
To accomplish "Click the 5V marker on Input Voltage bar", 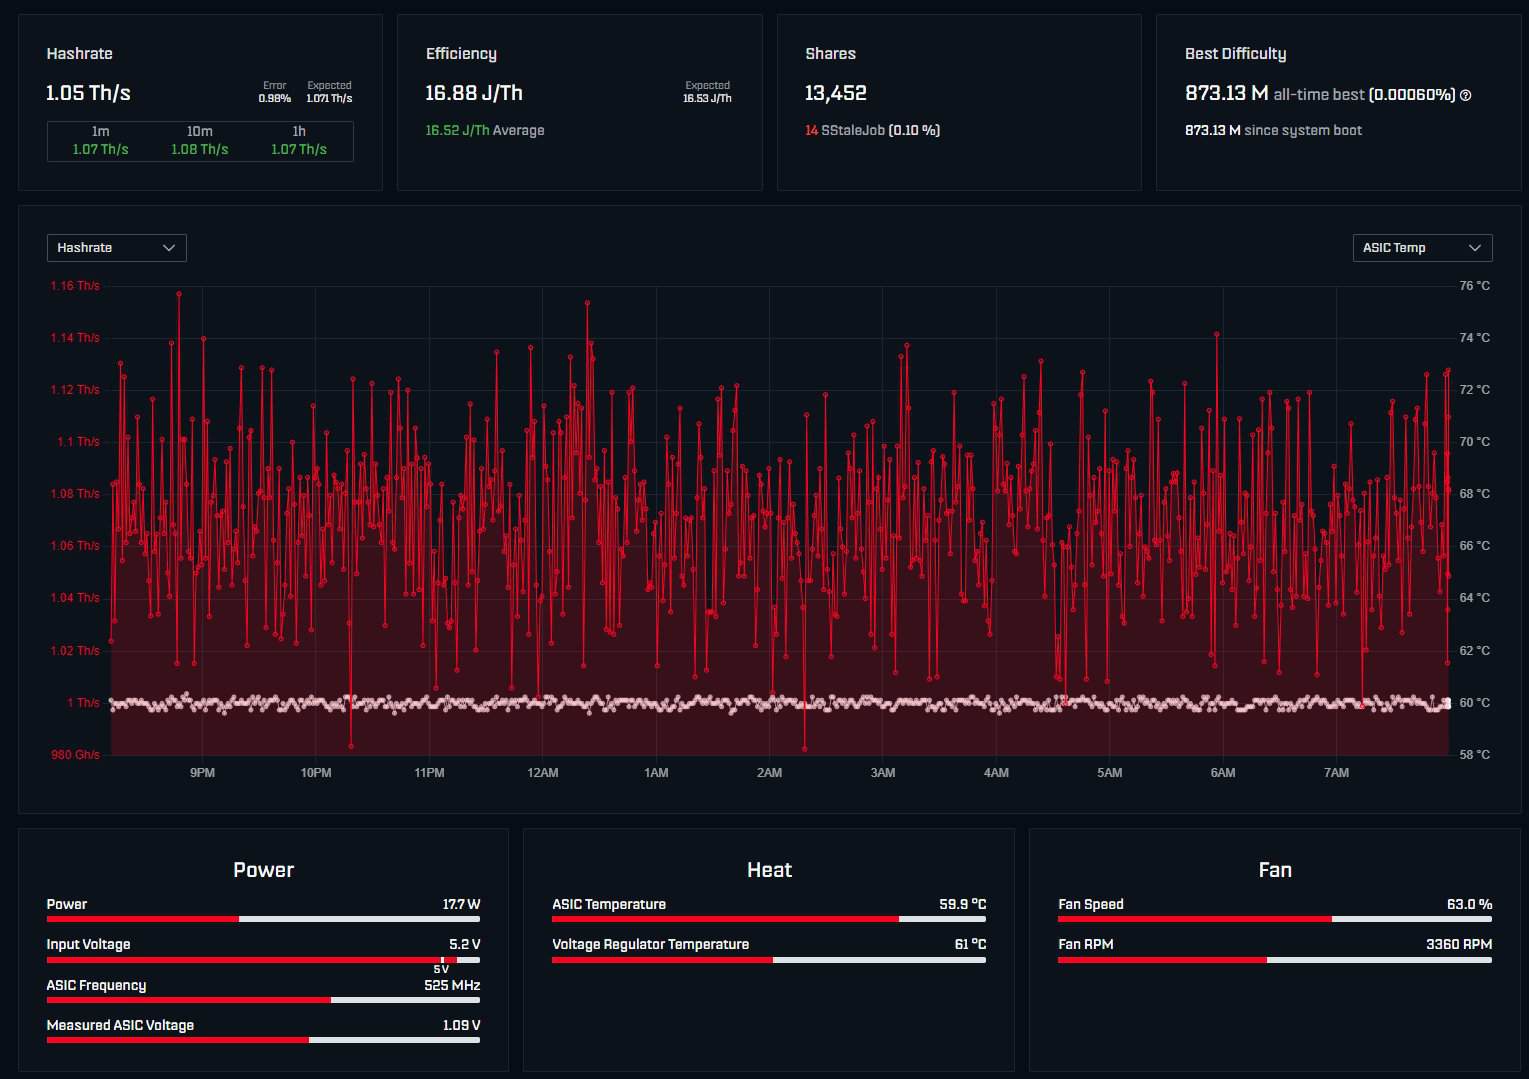I will (442, 960).
